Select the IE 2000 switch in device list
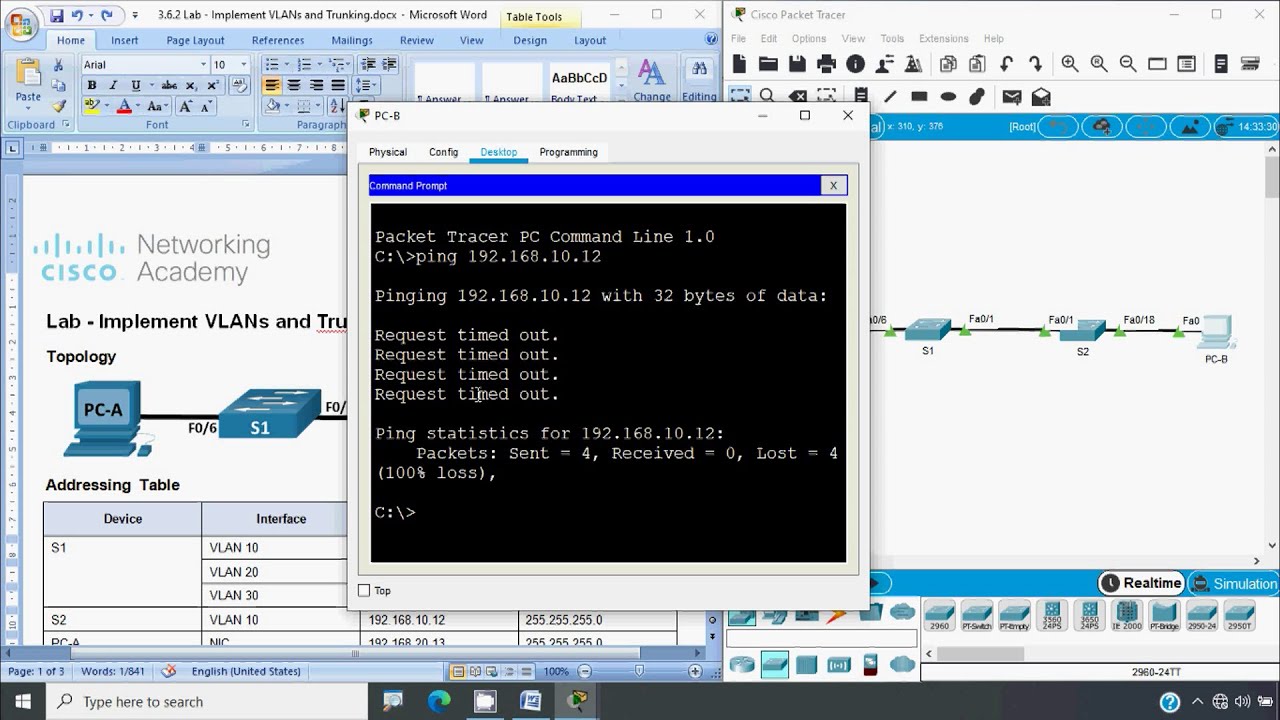Image resolution: width=1280 pixels, height=720 pixels. pos(1126,616)
